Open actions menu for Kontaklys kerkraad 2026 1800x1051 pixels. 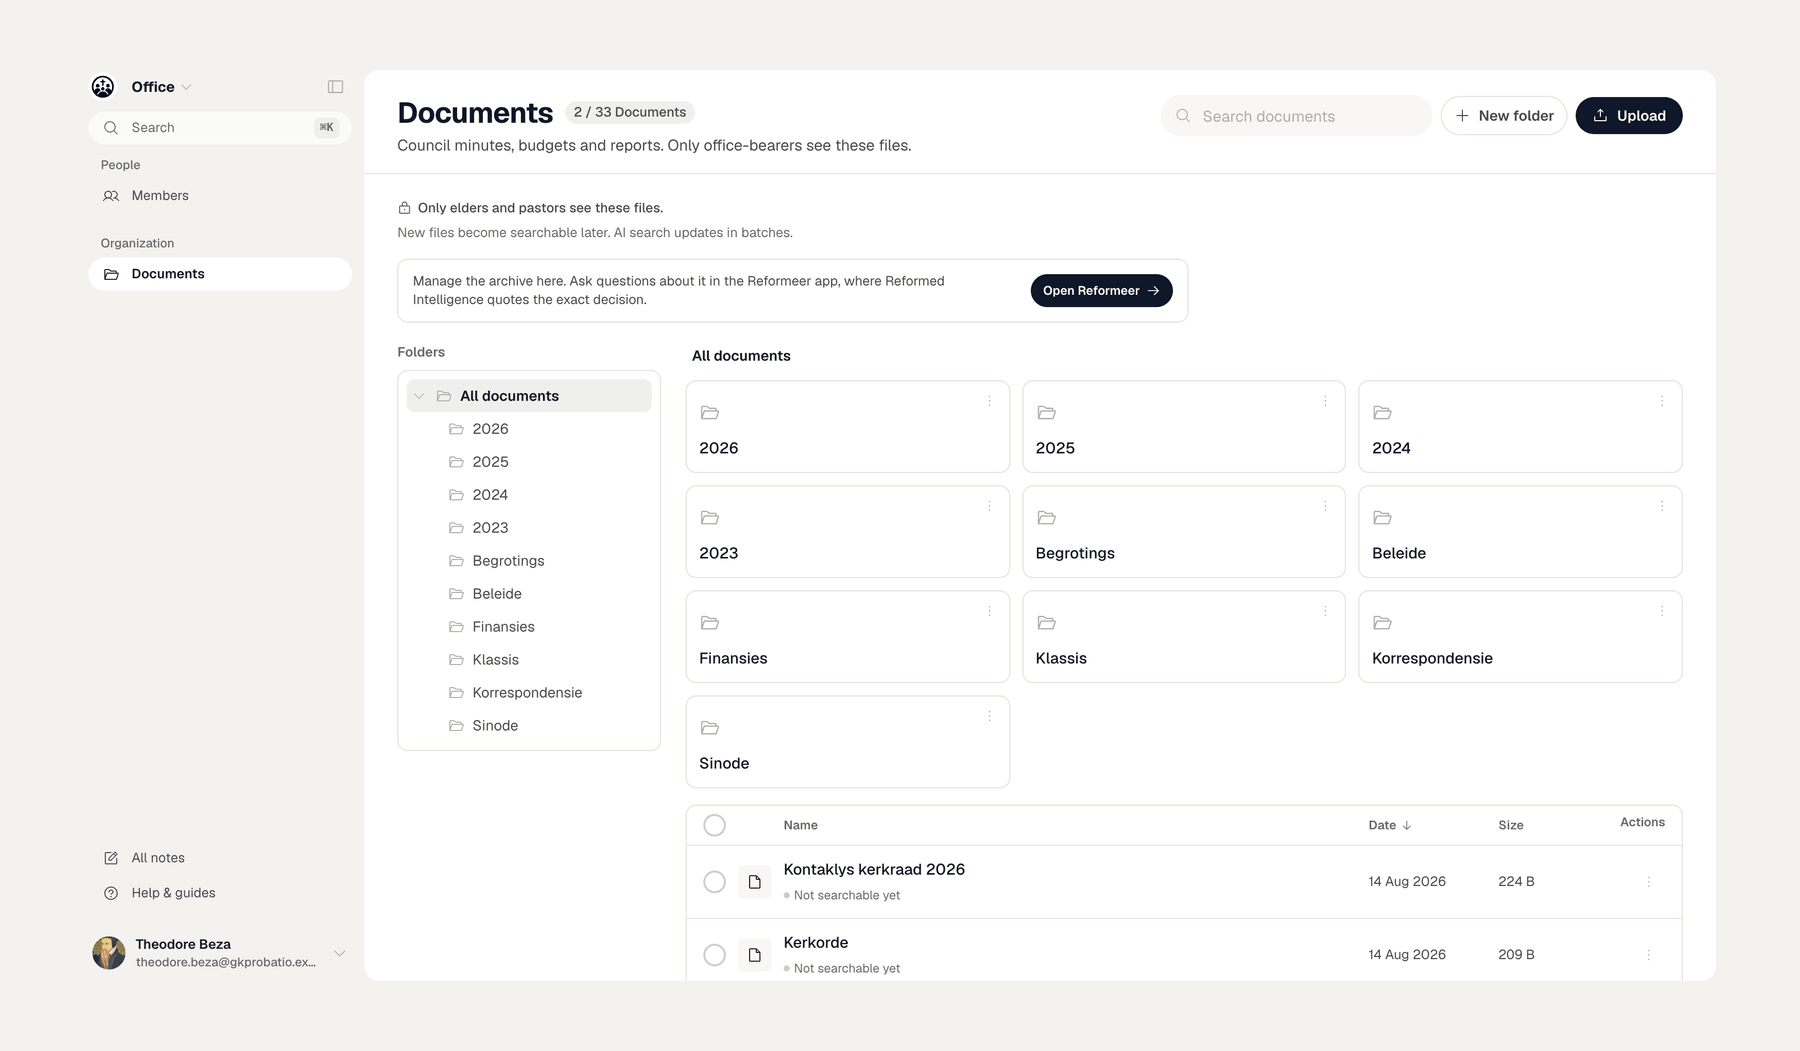(x=1649, y=882)
